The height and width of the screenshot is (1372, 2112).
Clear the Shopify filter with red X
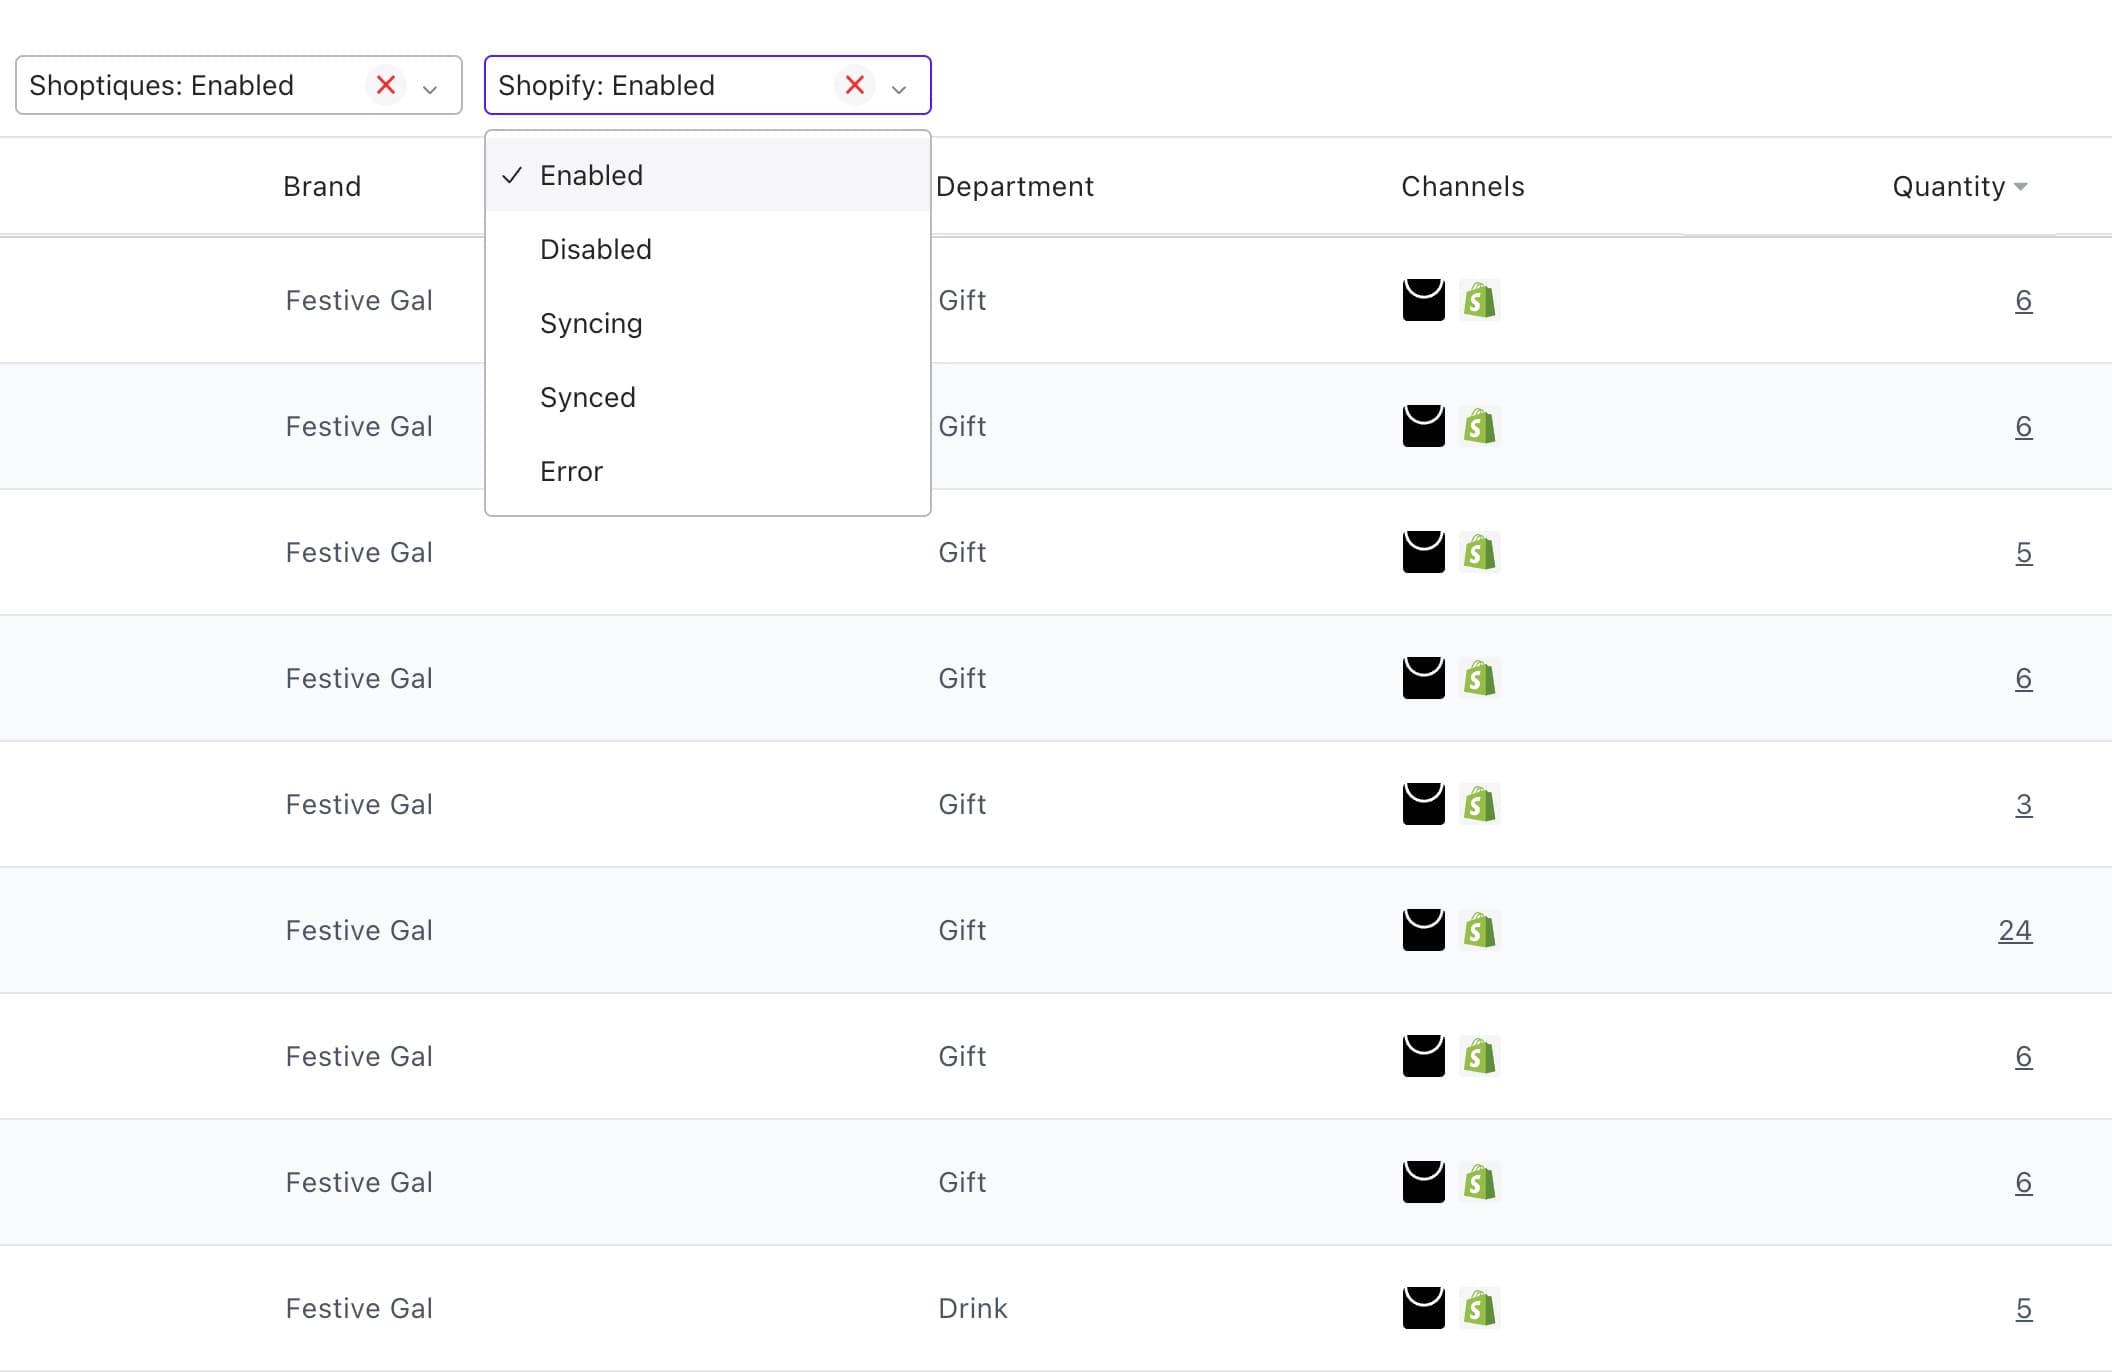[855, 85]
